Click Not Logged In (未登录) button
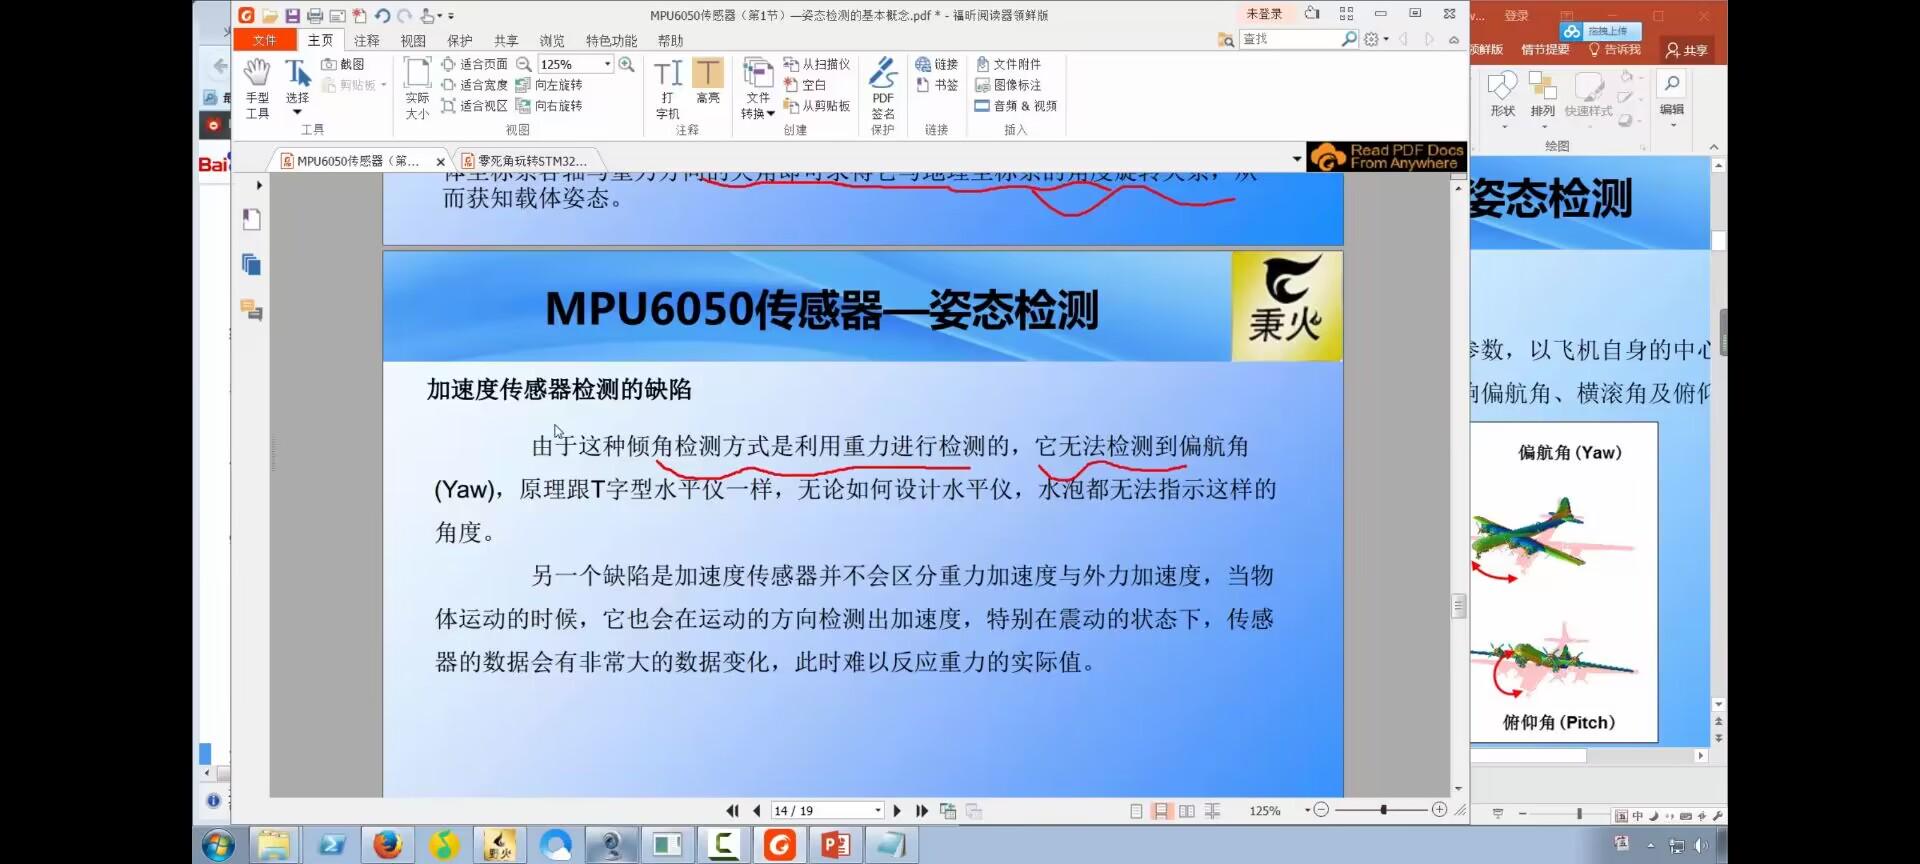The width and height of the screenshot is (1920, 864). coord(1264,14)
